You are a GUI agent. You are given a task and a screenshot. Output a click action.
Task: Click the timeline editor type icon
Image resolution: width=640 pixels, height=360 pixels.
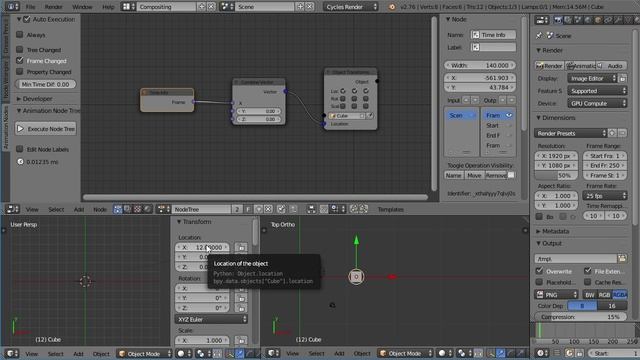[542, 353]
